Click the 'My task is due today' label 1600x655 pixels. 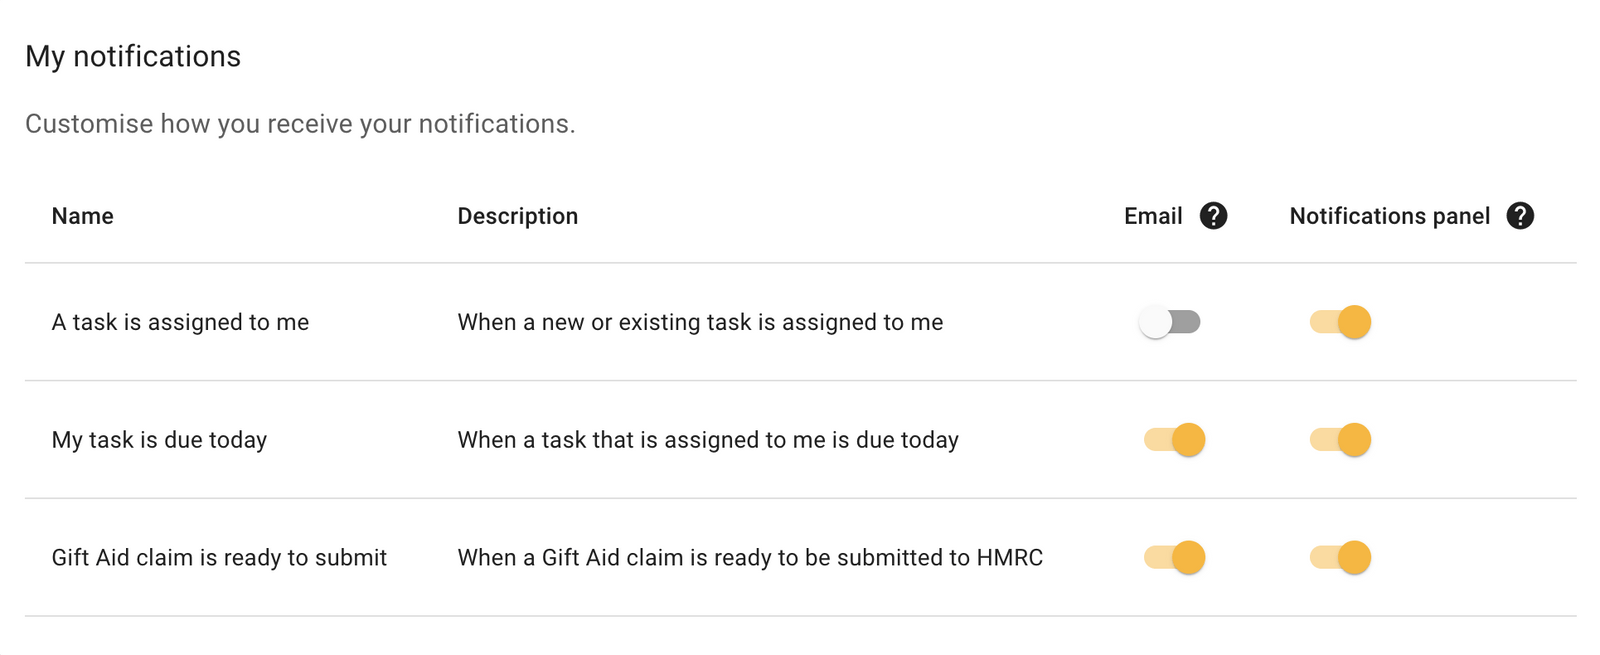click(159, 440)
